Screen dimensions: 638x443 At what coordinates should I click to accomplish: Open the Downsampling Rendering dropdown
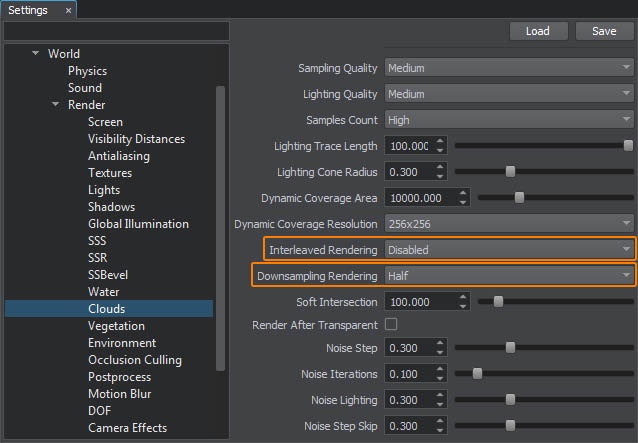pyautogui.click(x=509, y=275)
